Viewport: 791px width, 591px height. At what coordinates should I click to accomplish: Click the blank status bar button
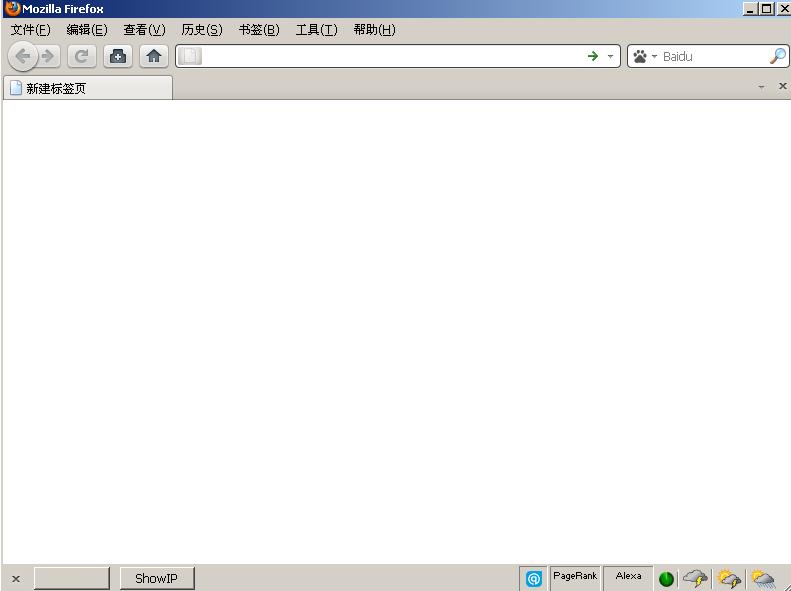point(72,578)
